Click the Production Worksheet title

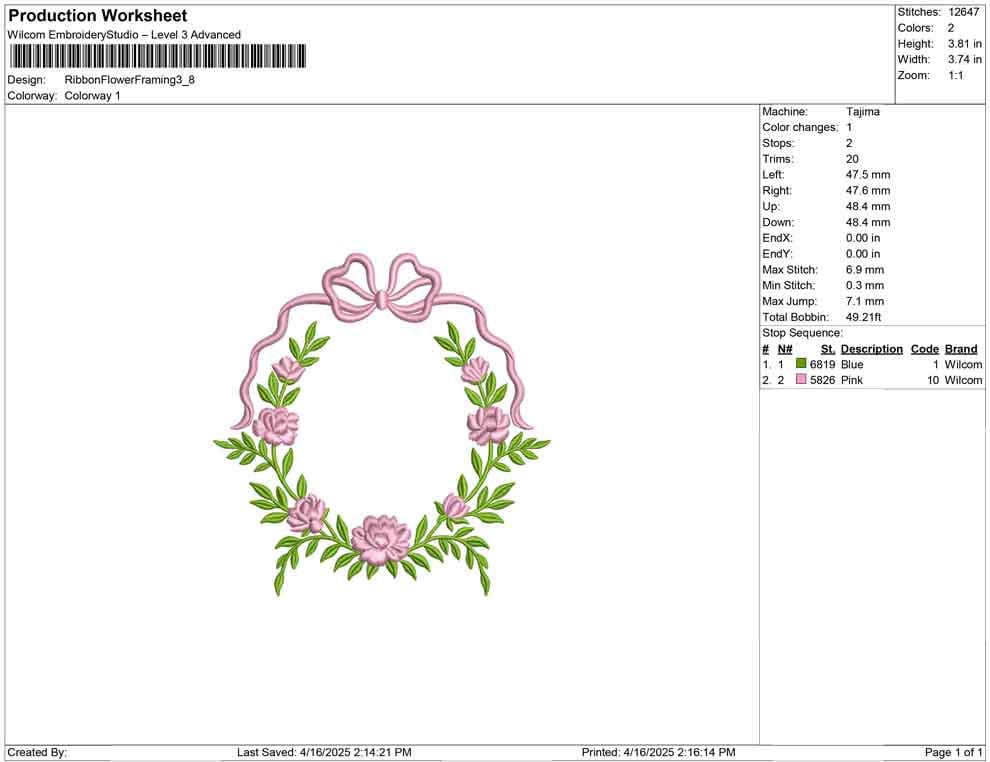[x=97, y=15]
